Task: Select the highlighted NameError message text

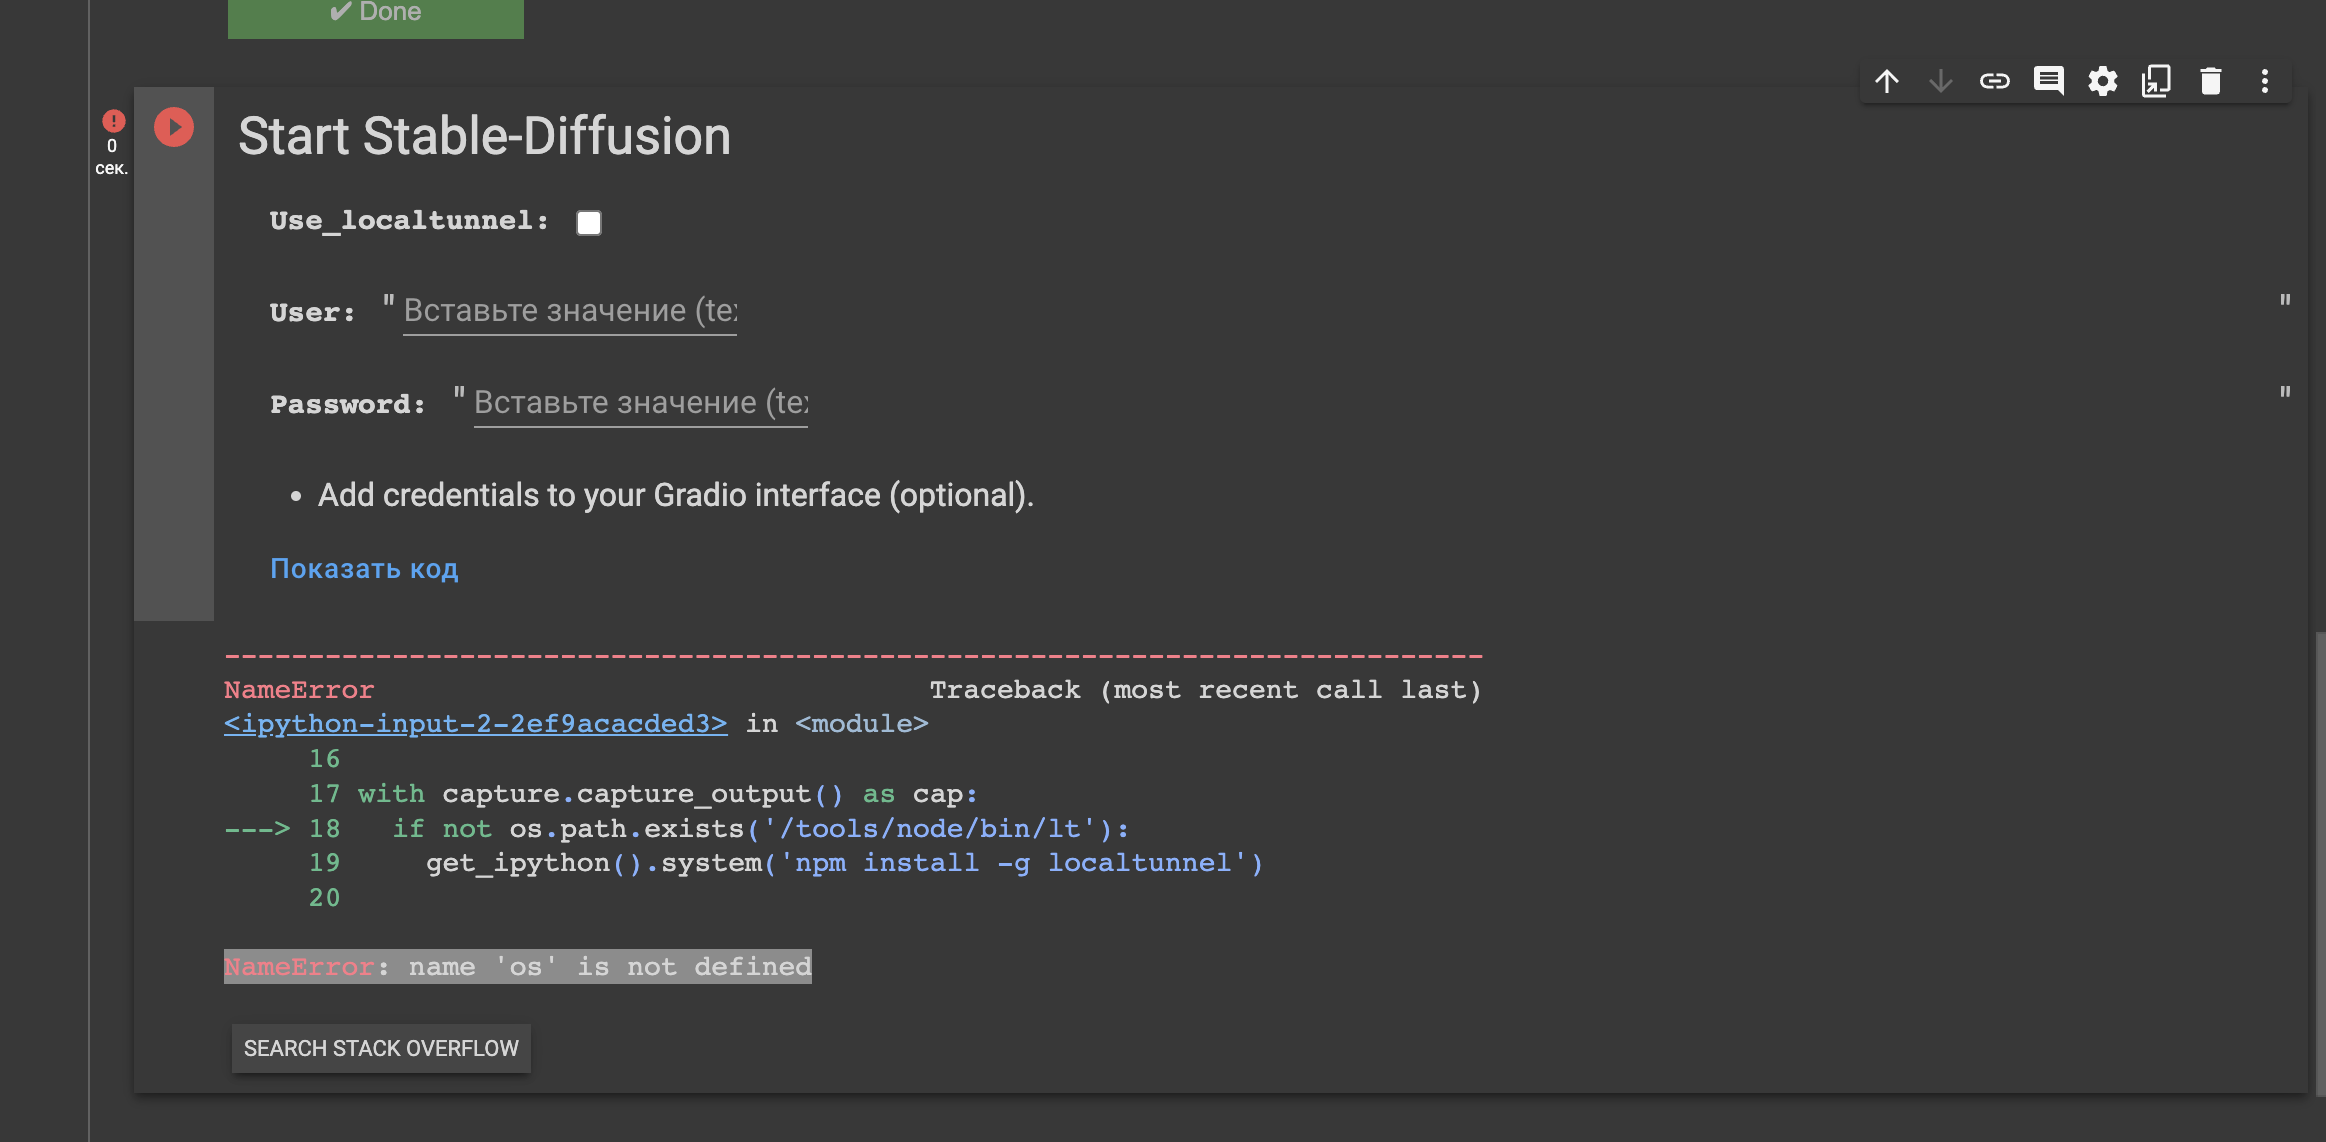Action: [517, 965]
